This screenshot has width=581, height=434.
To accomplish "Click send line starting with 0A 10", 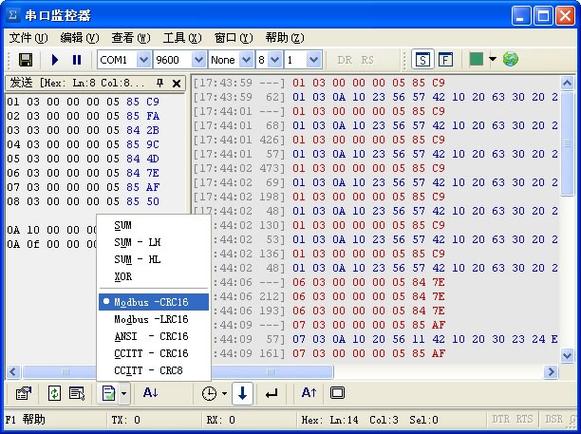I will [52, 230].
